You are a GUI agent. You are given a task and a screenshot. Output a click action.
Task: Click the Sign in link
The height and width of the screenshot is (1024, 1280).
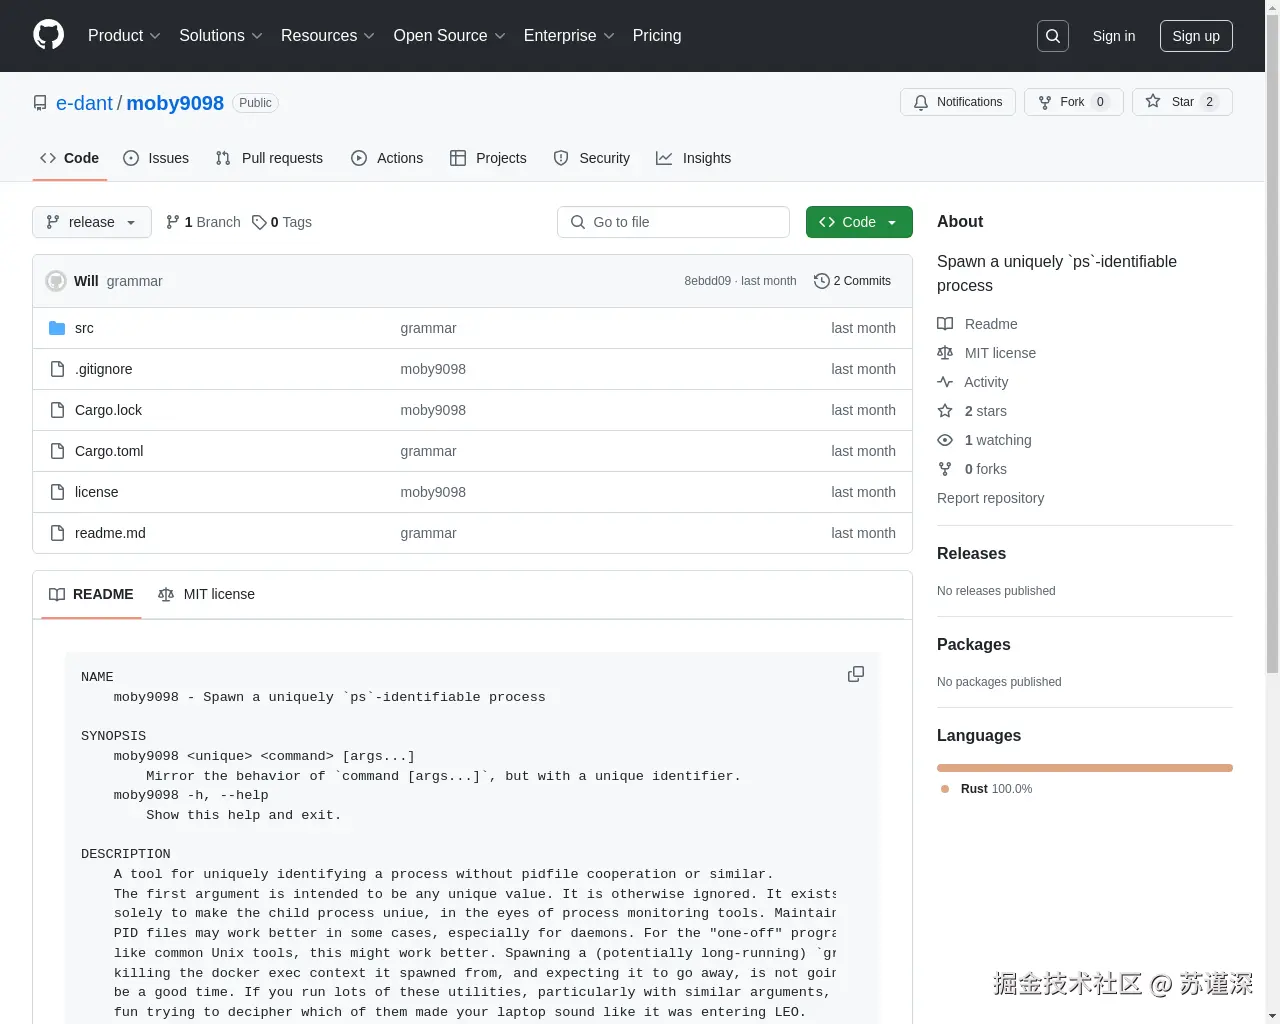(x=1114, y=36)
